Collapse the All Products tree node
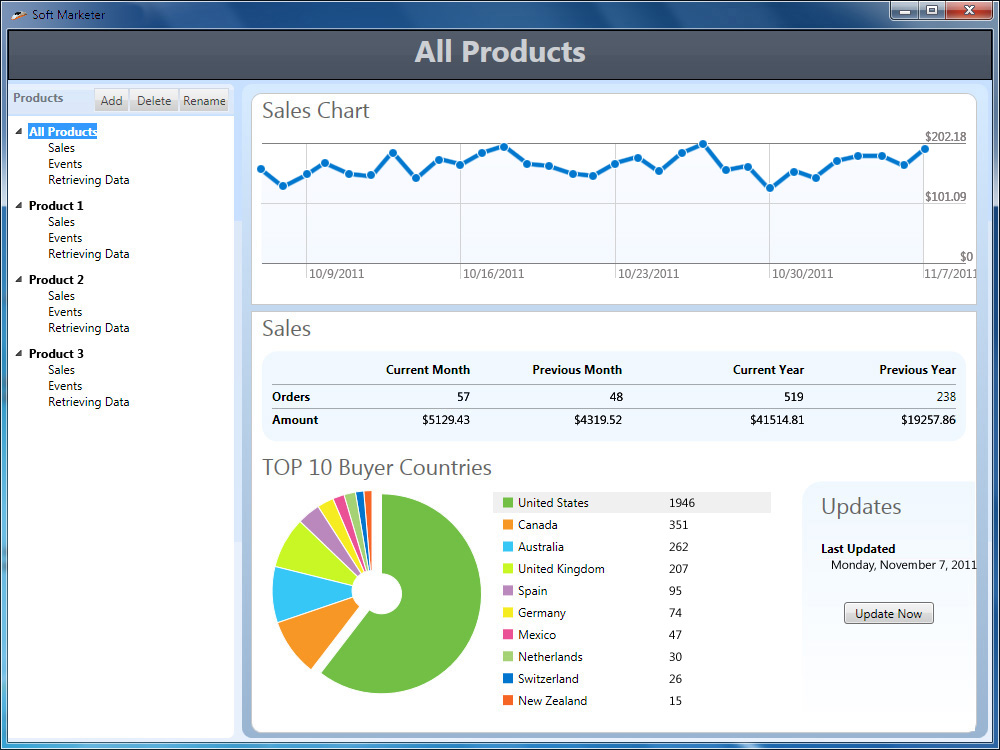The width and height of the screenshot is (1000, 750). tap(18, 131)
